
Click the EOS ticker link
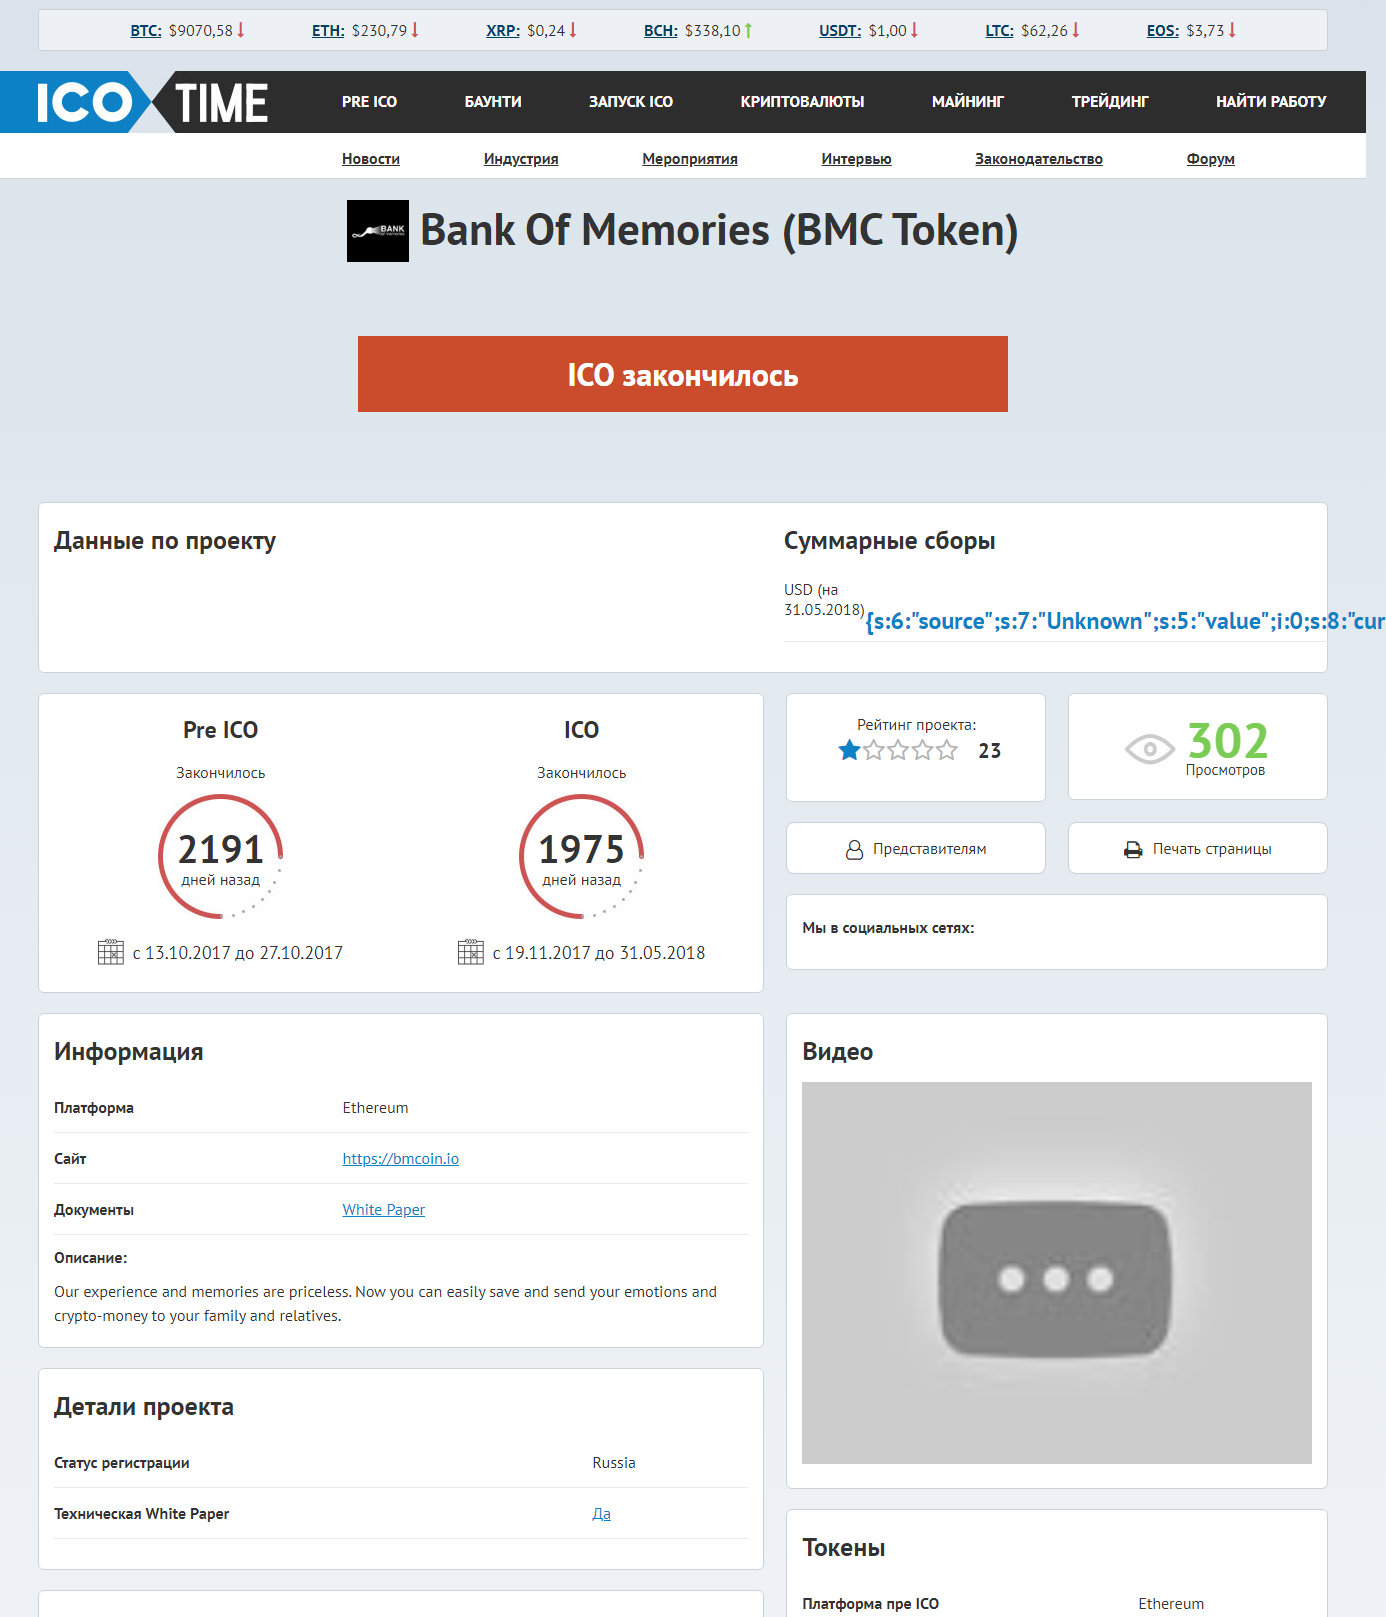[1163, 31]
